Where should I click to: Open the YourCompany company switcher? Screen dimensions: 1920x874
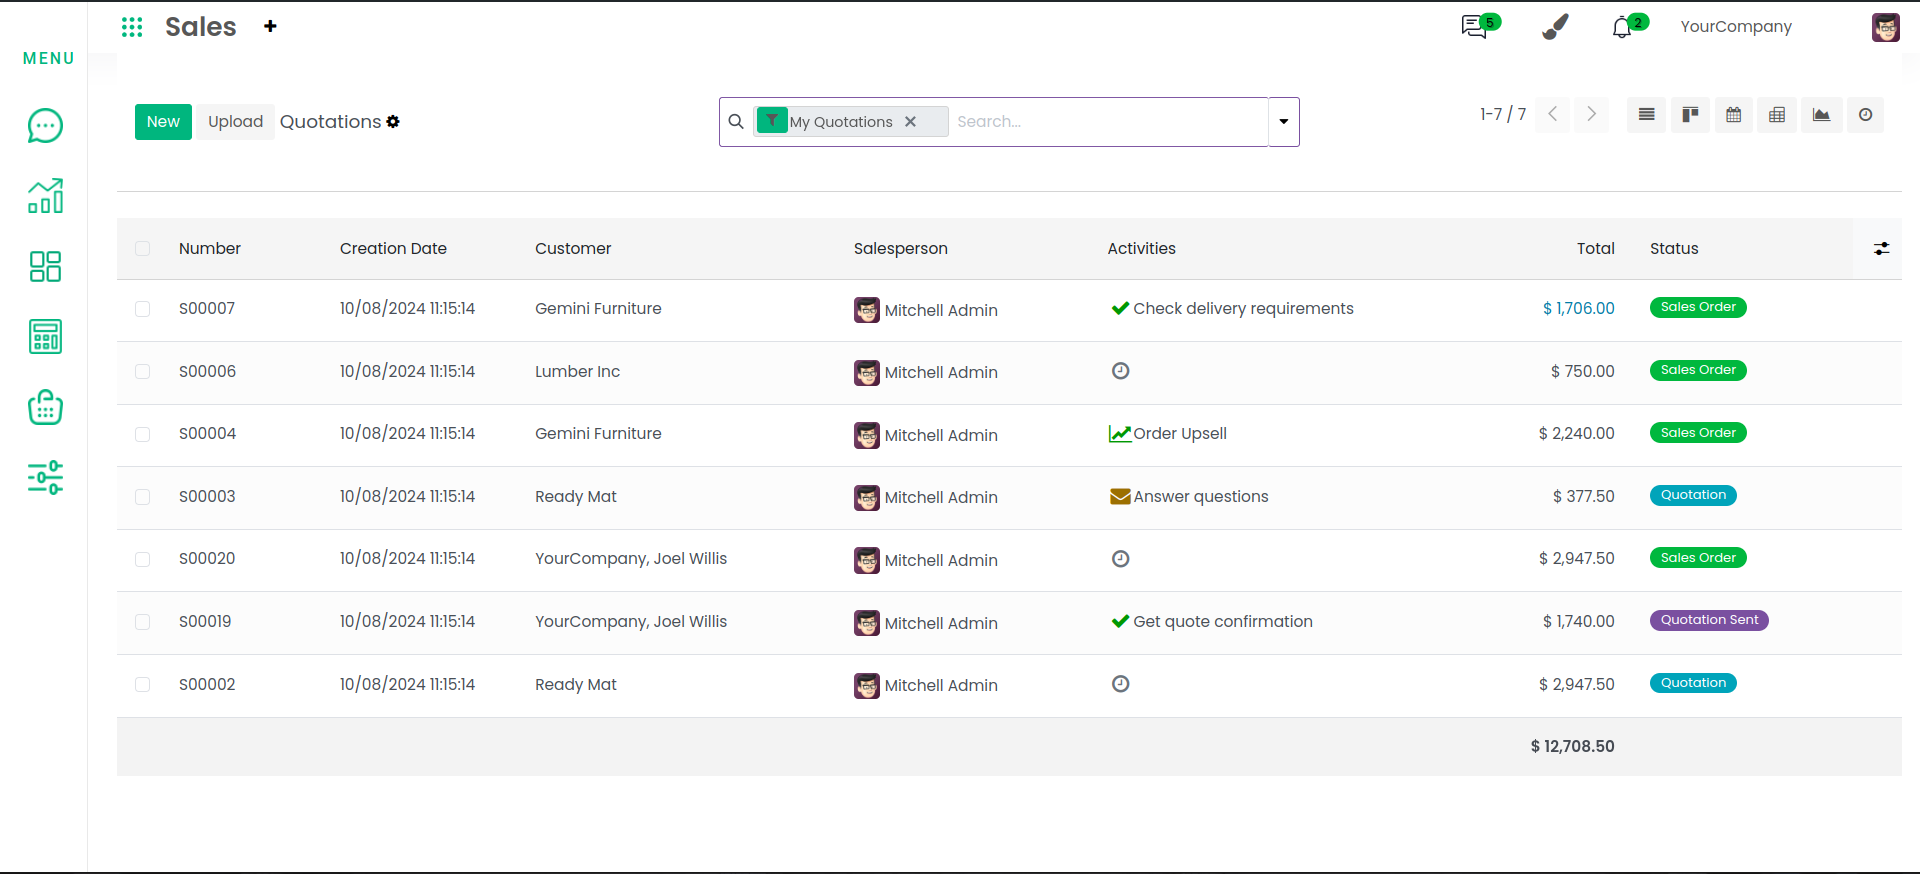(x=1735, y=27)
